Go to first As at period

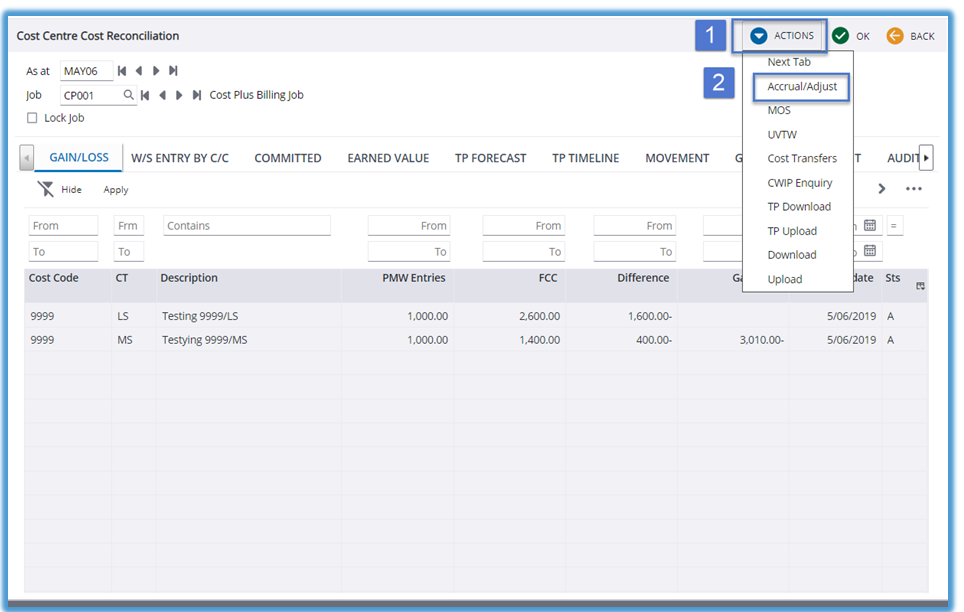[x=122, y=71]
